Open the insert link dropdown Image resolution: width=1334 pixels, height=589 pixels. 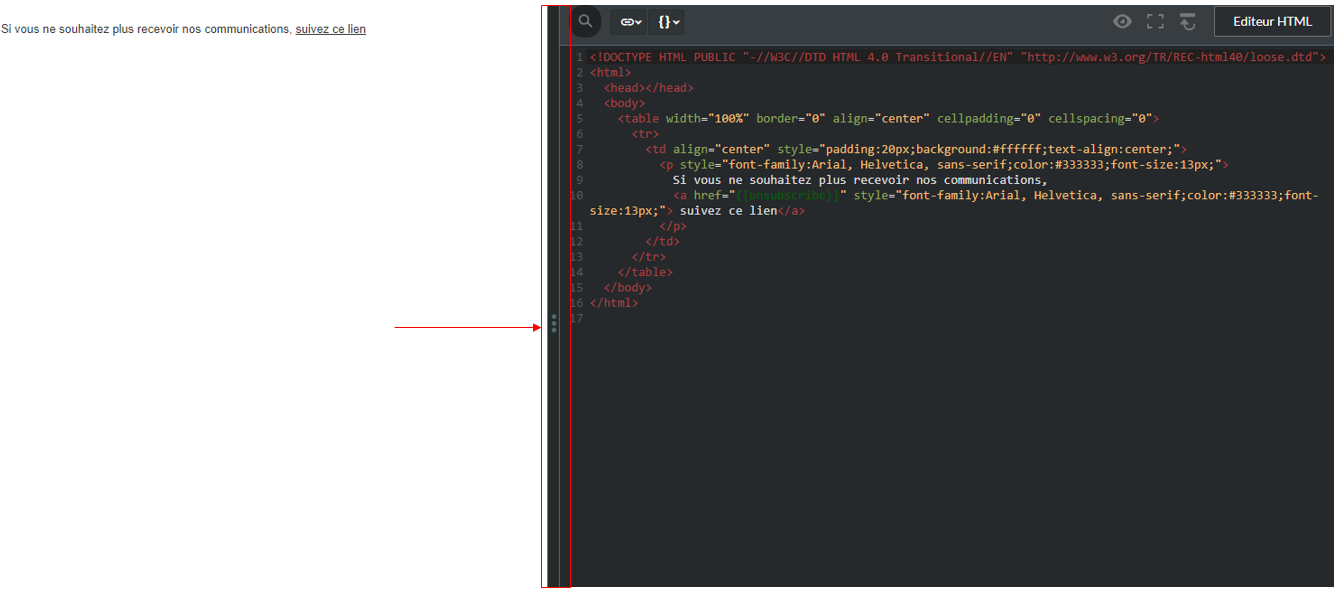click(629, 22)
